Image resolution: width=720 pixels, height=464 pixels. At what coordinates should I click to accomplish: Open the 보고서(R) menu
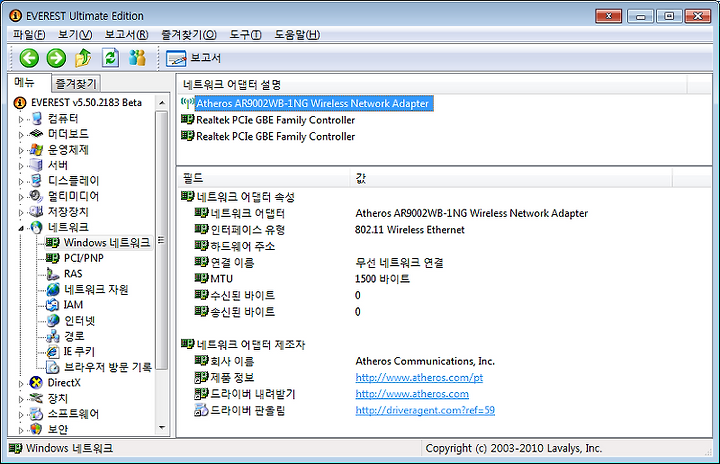[126, 34]
